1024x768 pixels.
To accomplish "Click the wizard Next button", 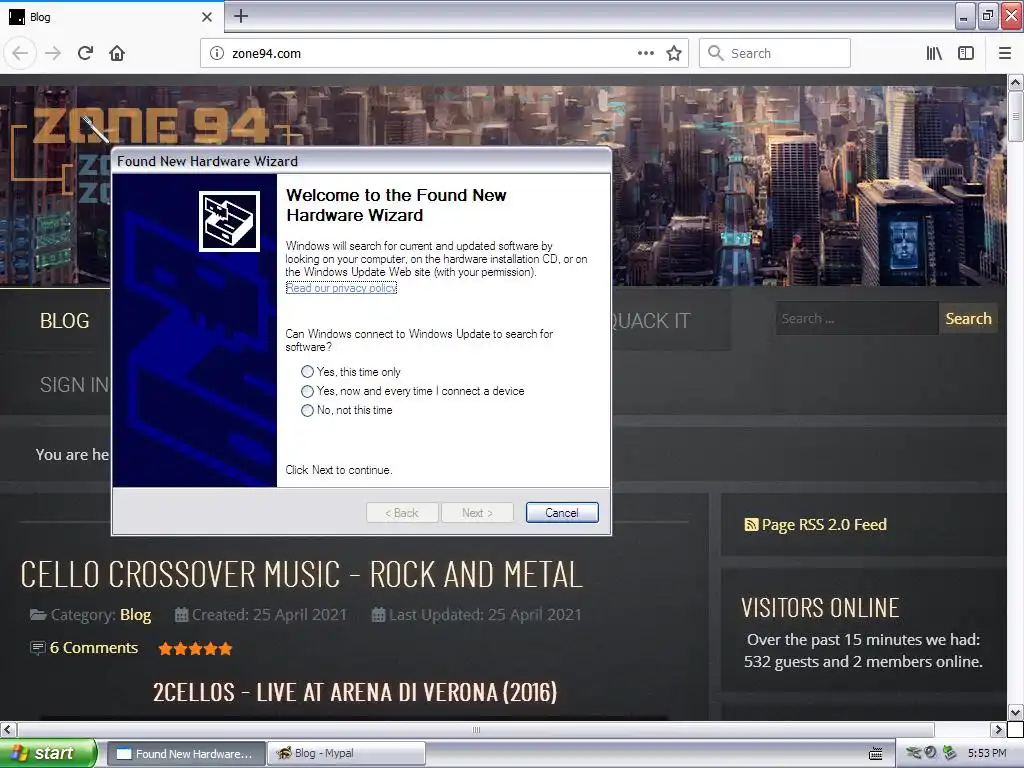I will click(x=477, y=513).
